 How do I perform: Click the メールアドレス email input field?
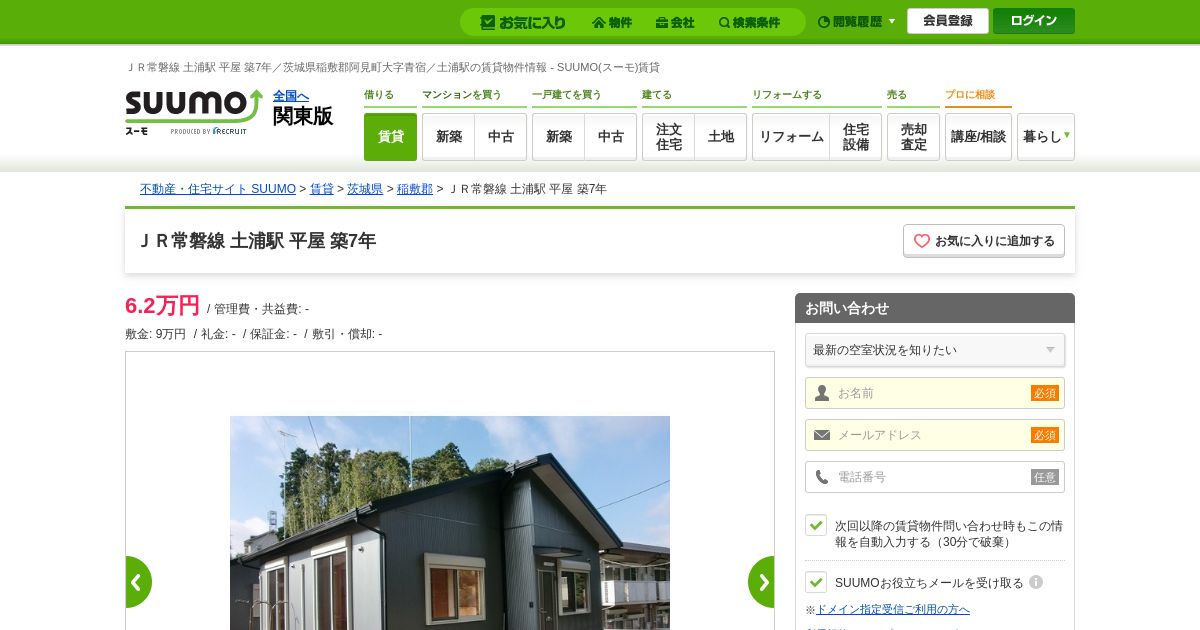[x=935, y=435]
